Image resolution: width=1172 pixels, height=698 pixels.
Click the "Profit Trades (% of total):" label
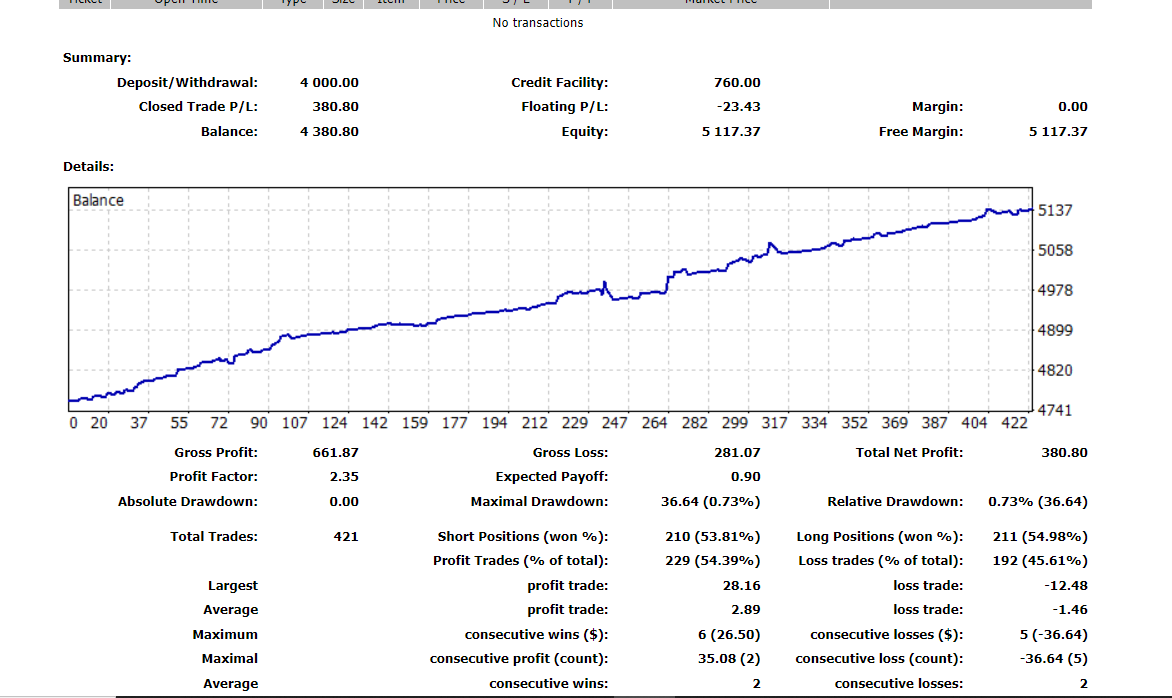pyautogui.click(x=521, y=560)
